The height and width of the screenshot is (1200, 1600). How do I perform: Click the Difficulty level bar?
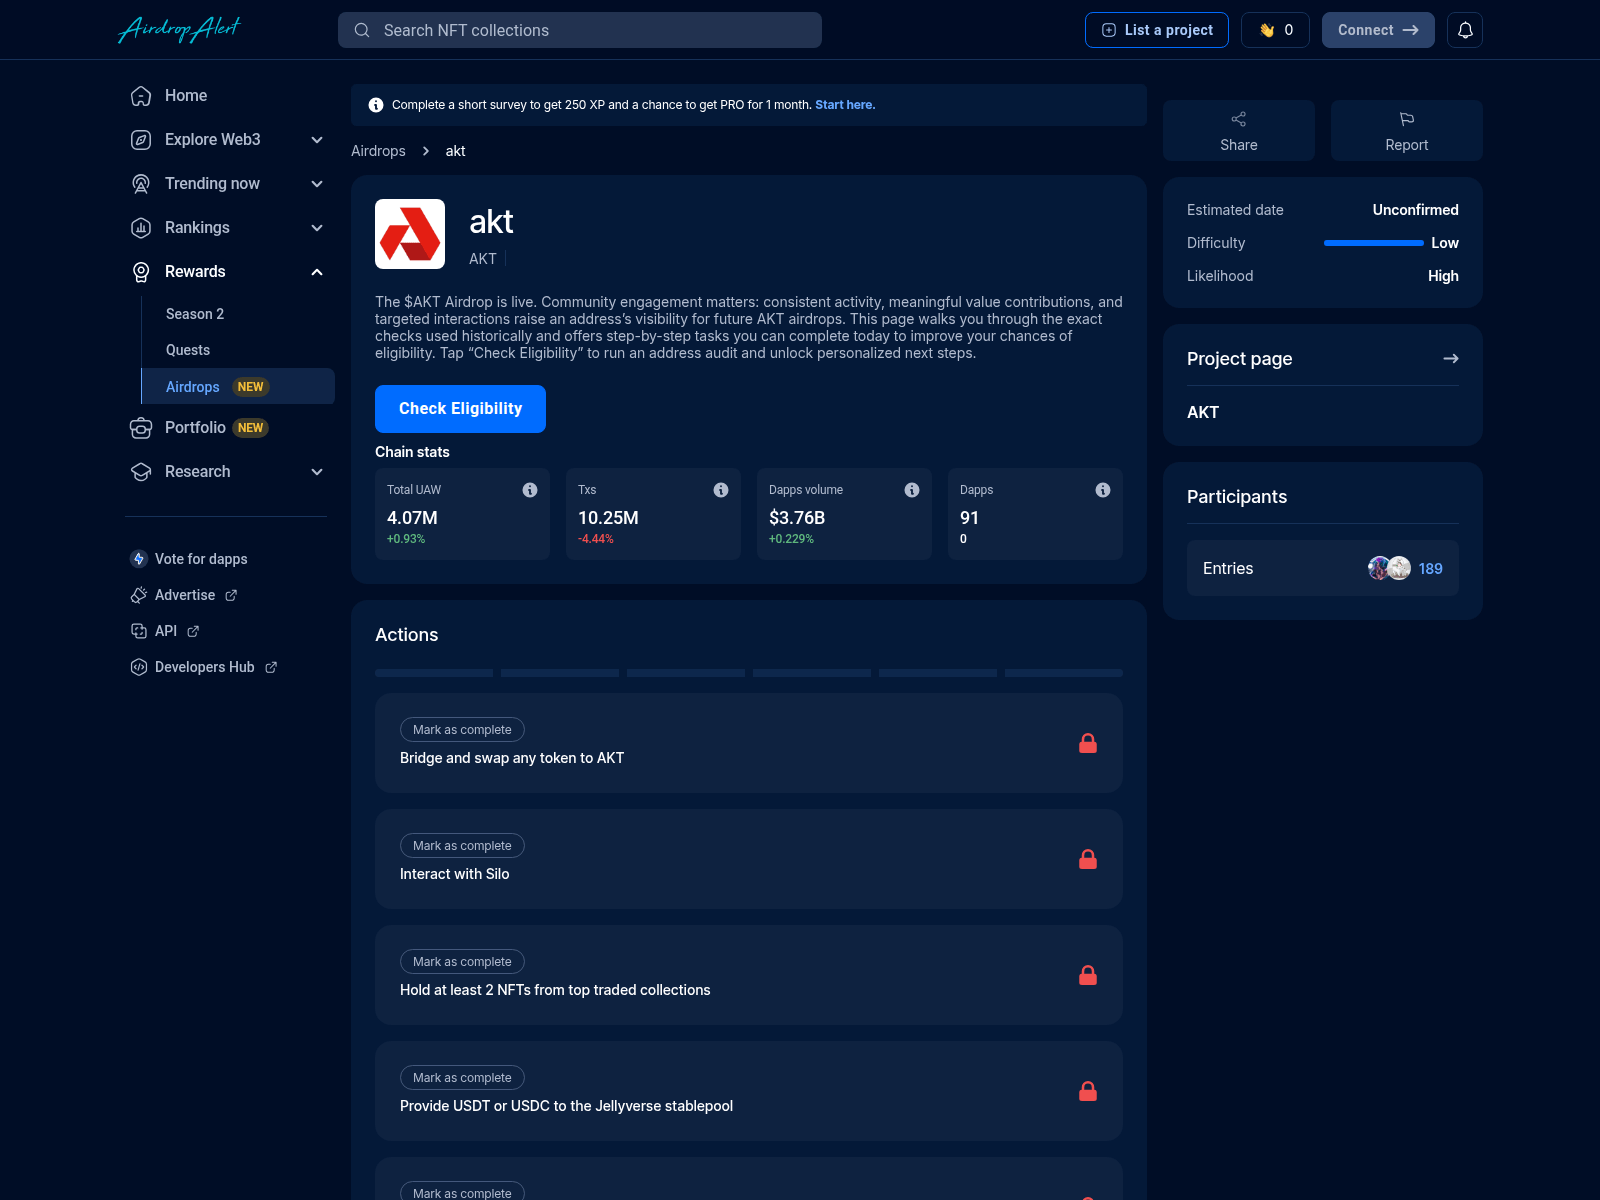1372,242
